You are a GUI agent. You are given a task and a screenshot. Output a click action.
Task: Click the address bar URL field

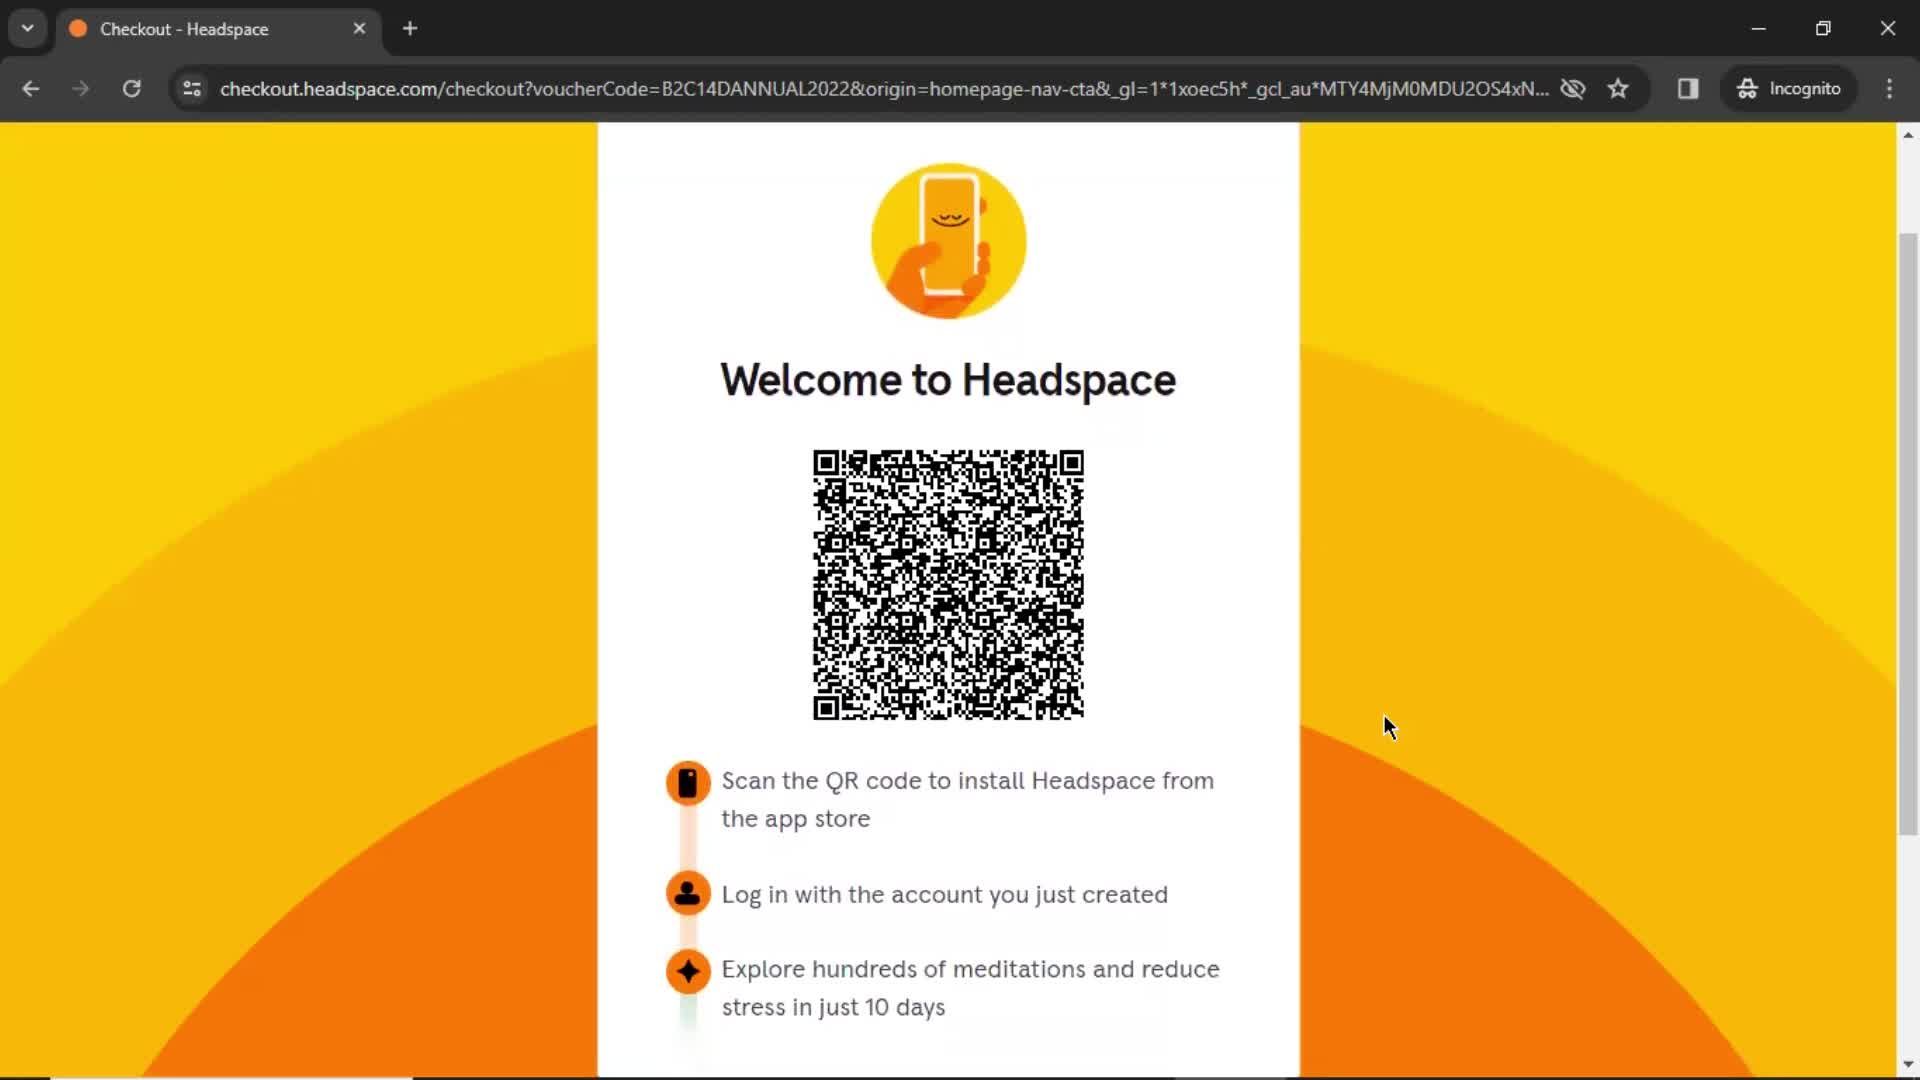click(x=884, y=89)
